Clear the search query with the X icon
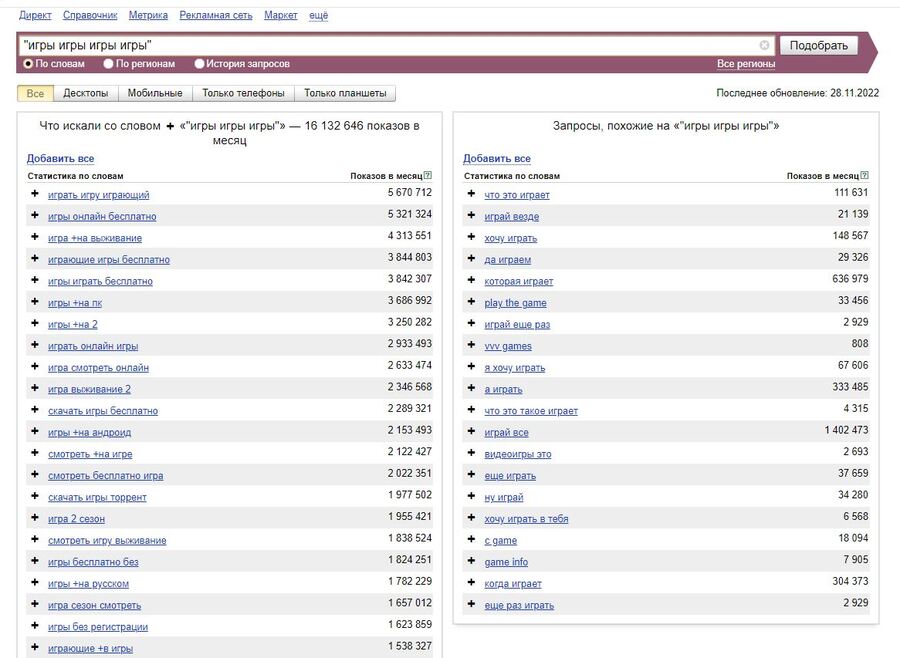The height and width of the screenshot is (658, 900). pyautogui.click(x=764, y=45)
